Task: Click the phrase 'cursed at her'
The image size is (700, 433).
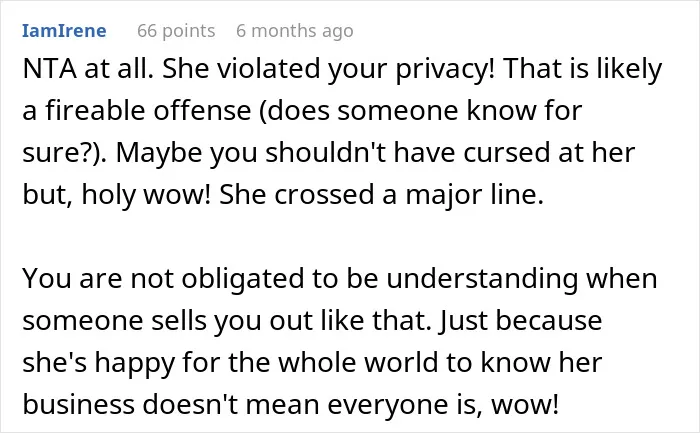Action: (x=549, y=153)
